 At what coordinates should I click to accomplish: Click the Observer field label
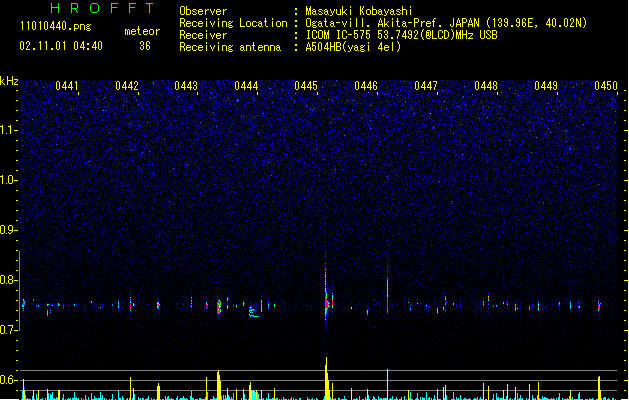click(203, 11)
